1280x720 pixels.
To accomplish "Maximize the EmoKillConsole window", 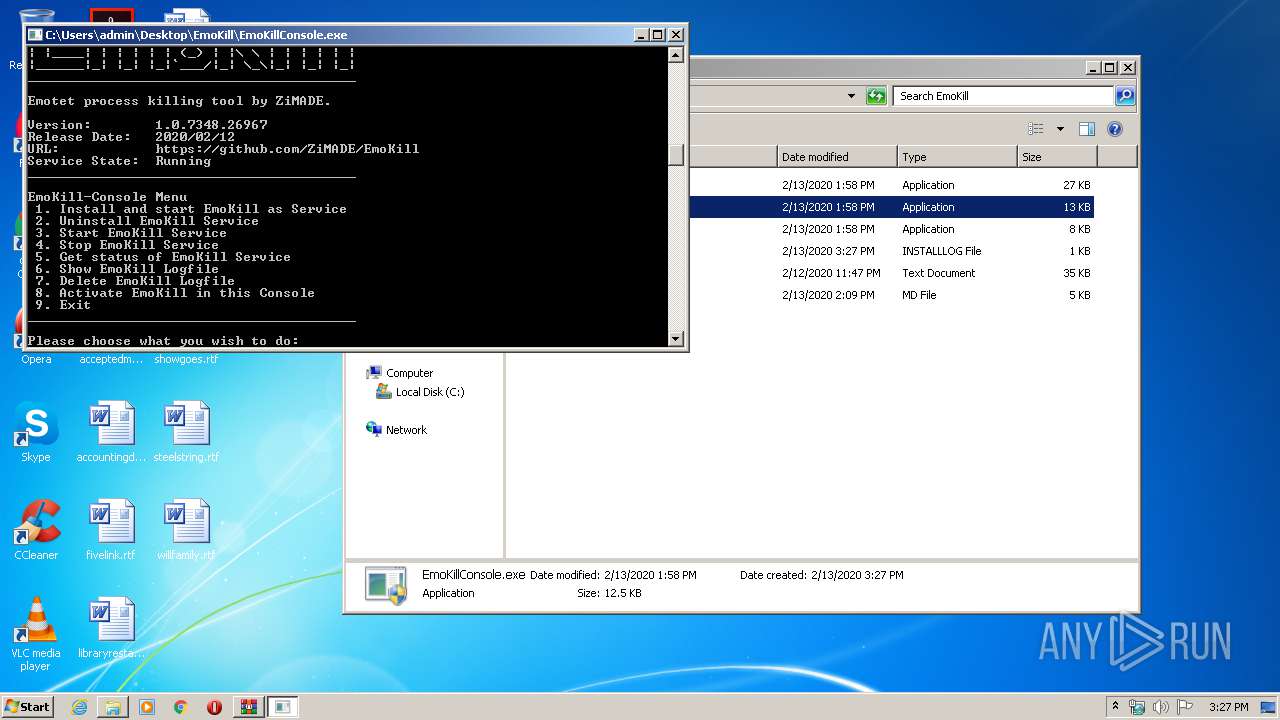I will [657, 35].
